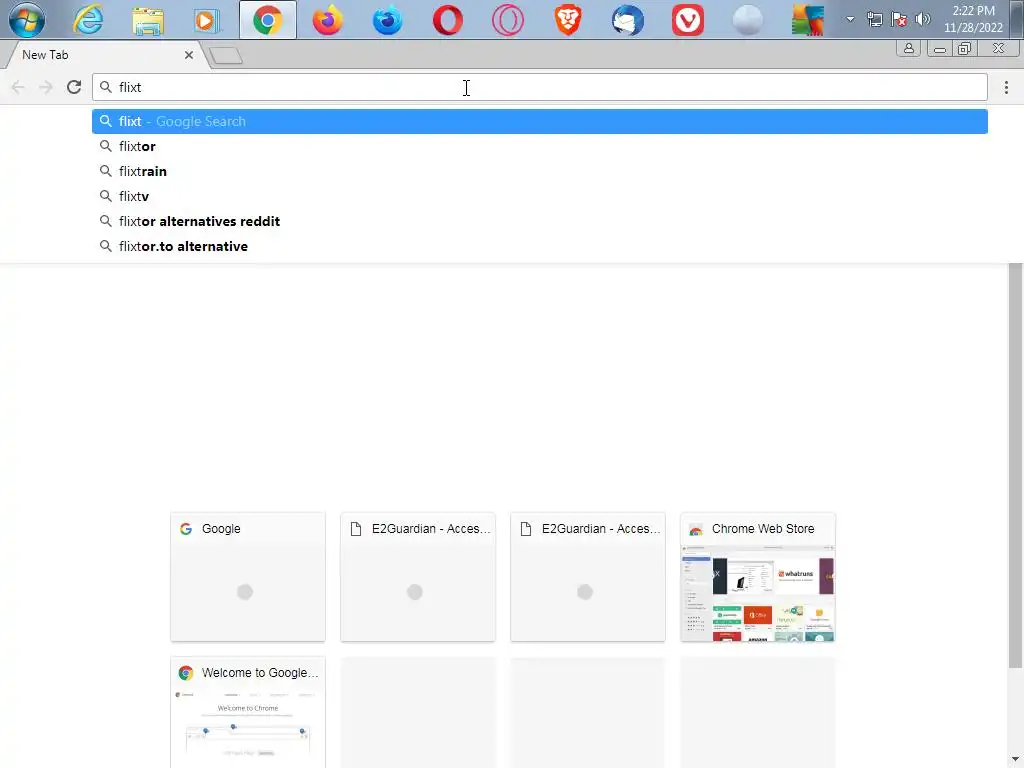1024x768 pixels.
Task: Open Thunderbird mail icon in taskbar
Action: [628, 20]
